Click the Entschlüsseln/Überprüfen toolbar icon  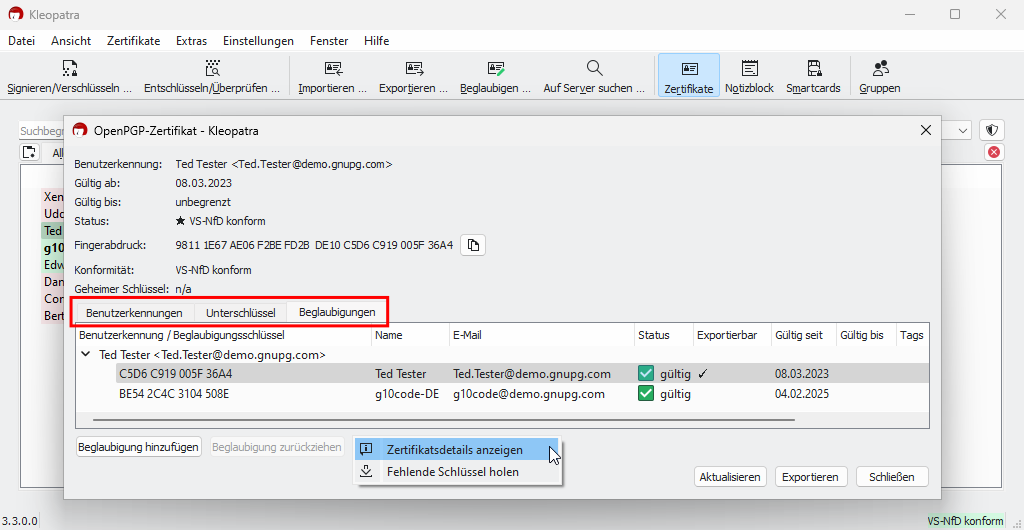click(x=212, y=69)
